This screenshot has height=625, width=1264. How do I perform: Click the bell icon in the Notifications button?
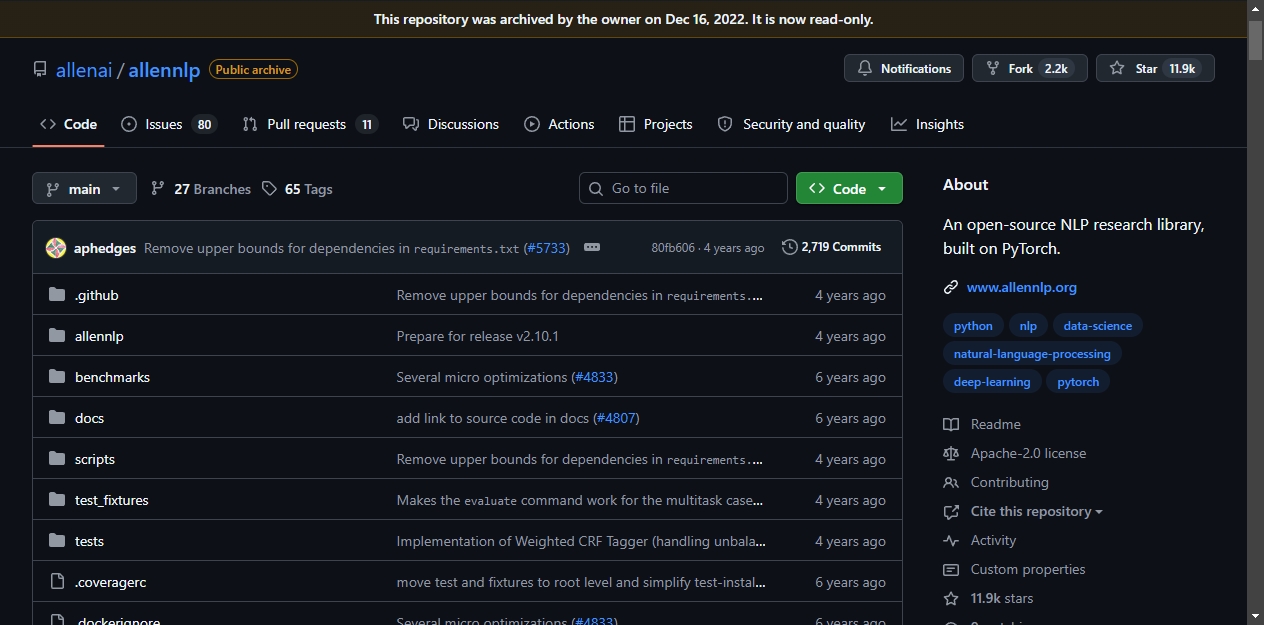865,69
